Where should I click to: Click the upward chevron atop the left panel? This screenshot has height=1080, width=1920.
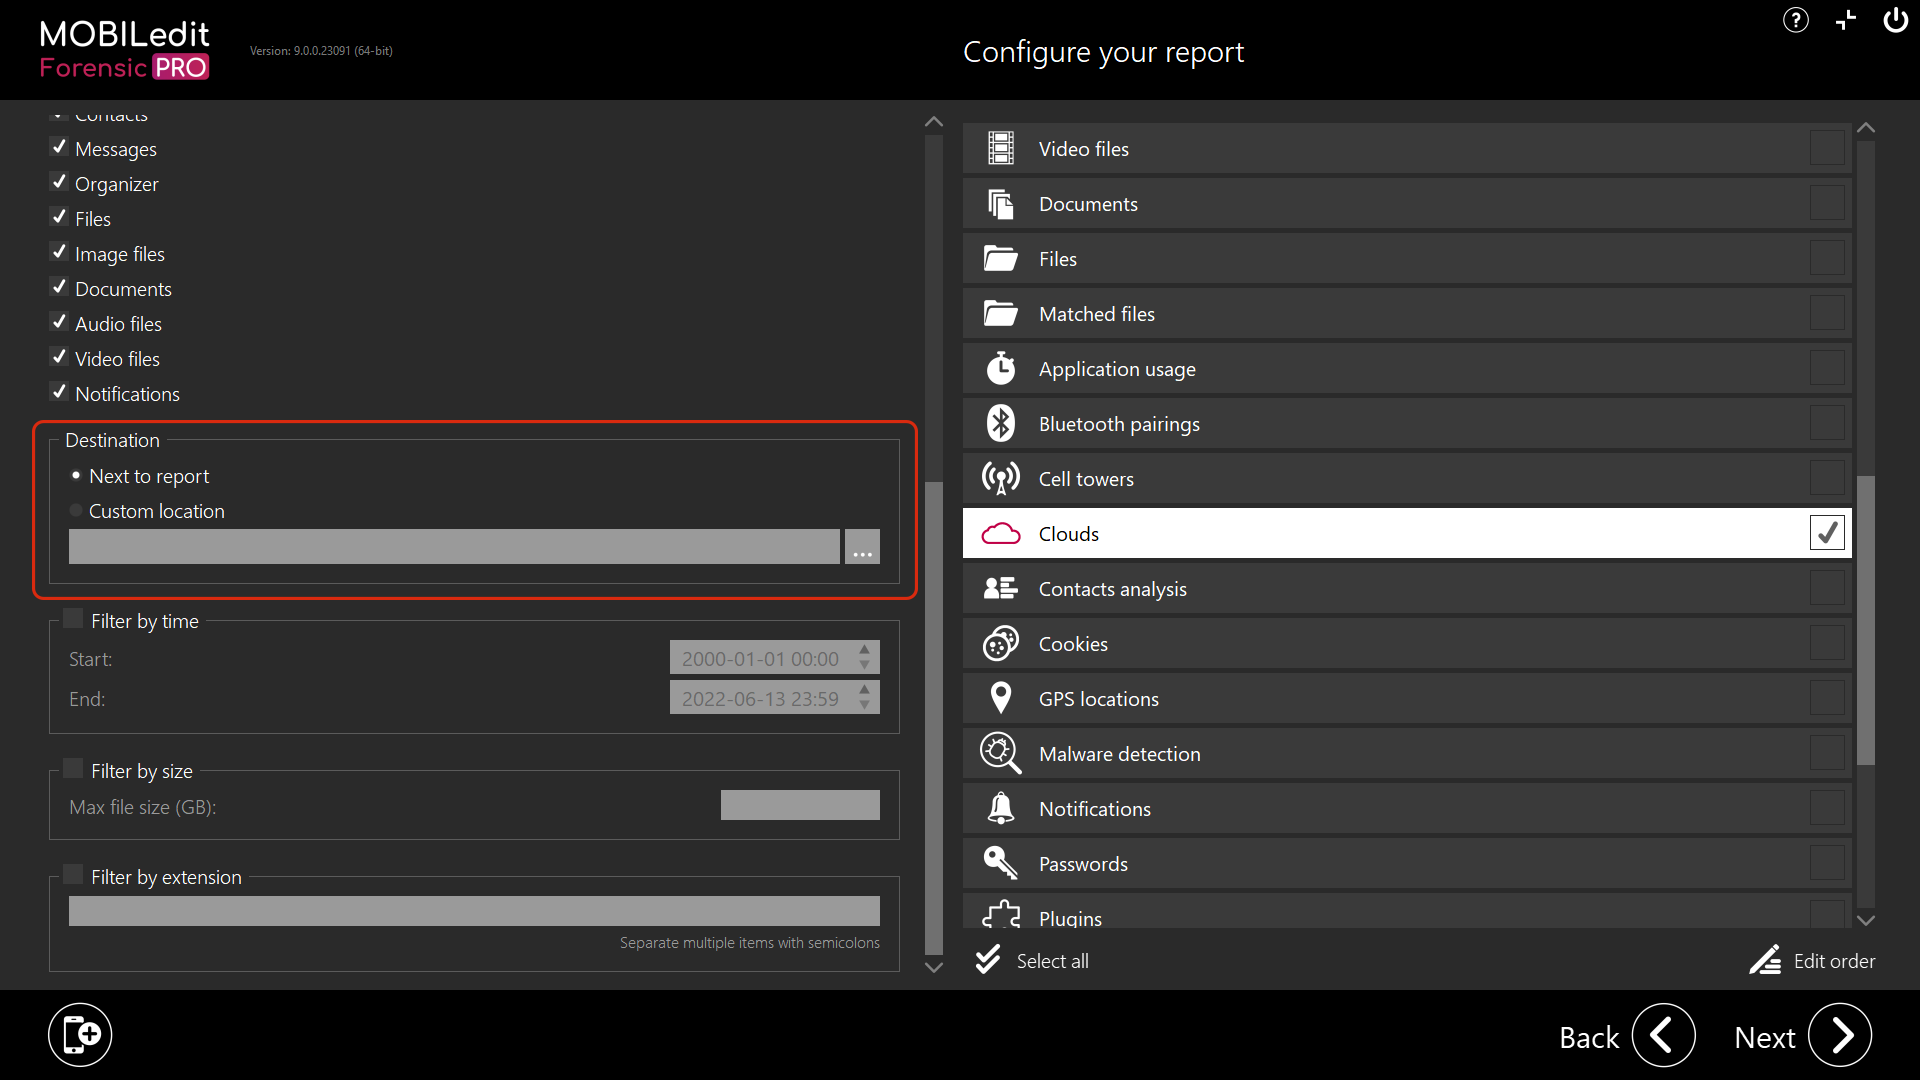(x=933, y=121)
